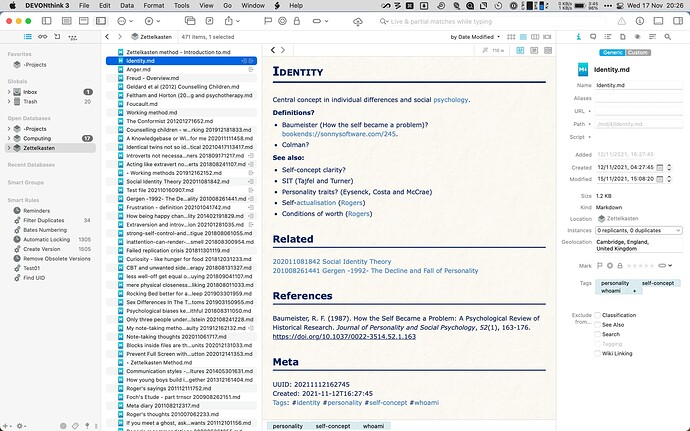Open the inspector Annotations speech bubble icon

pos(593,37)
